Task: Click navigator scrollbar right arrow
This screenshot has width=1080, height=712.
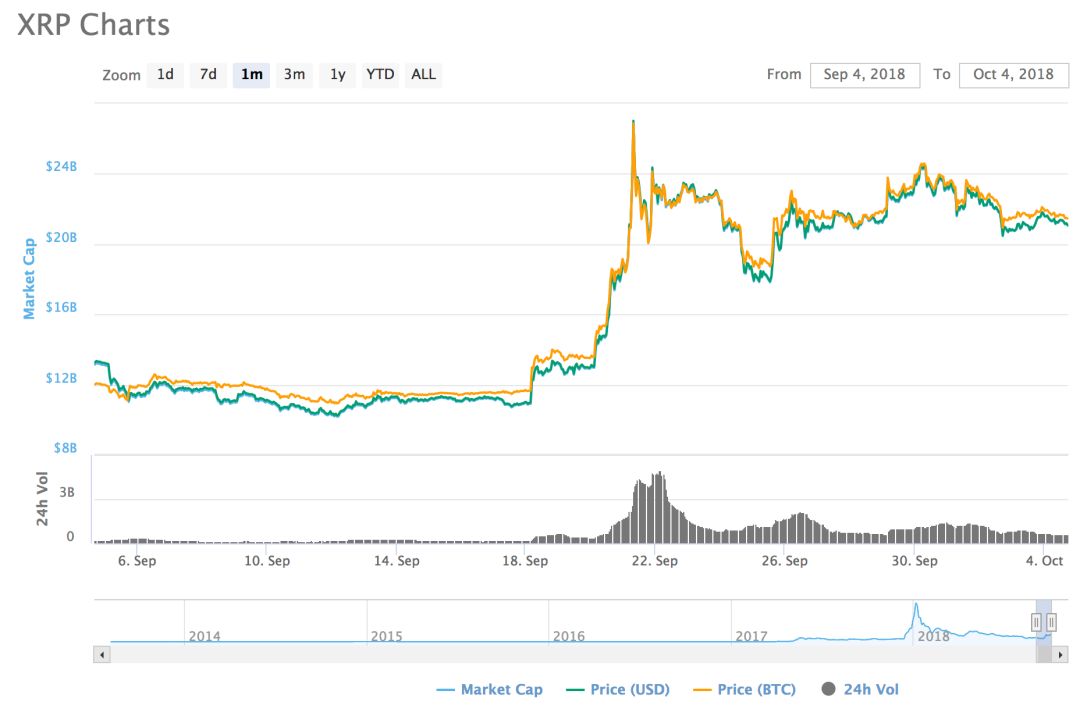Action: tap(1060, 655)
